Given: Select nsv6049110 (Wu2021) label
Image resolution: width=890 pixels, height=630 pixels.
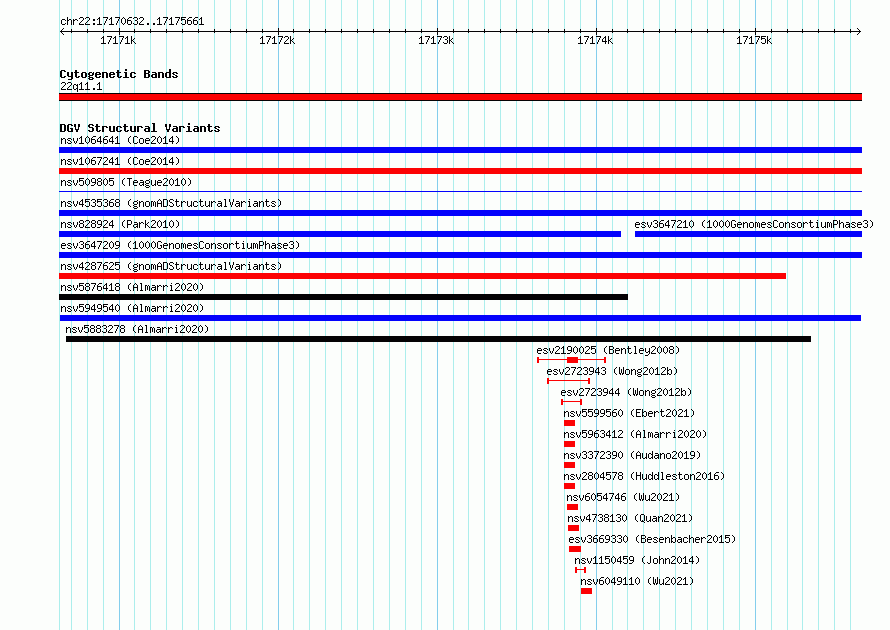Looking at the screenshot, I should click(637, 581).
